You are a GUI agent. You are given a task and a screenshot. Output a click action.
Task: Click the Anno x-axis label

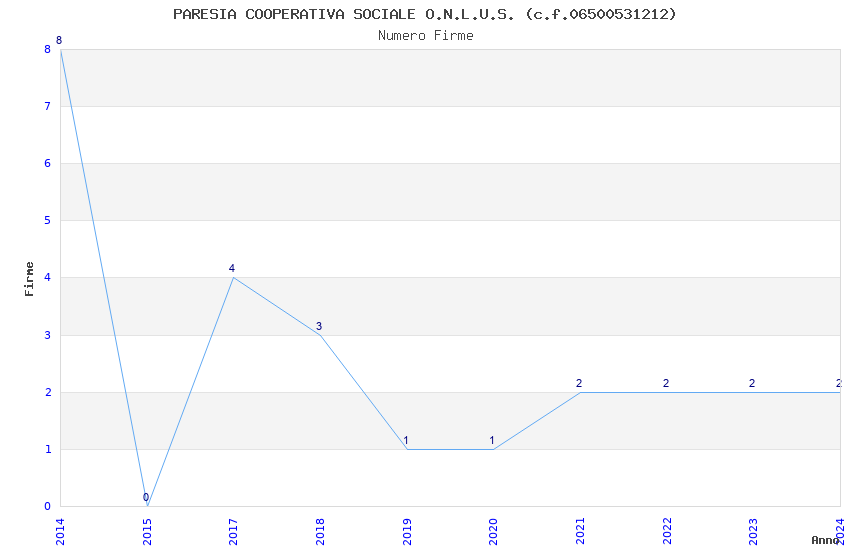(825, 540)
